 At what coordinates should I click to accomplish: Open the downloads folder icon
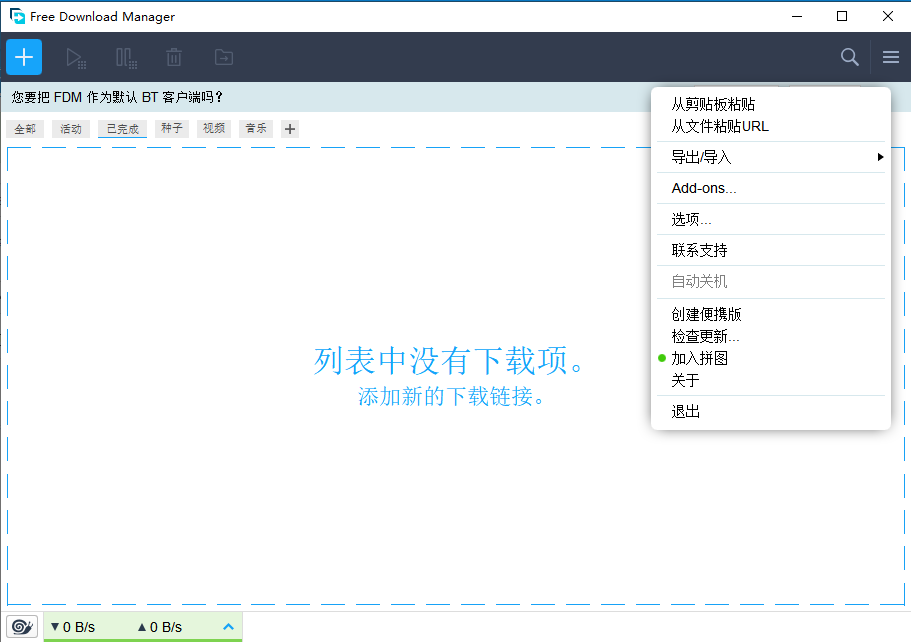223,57
